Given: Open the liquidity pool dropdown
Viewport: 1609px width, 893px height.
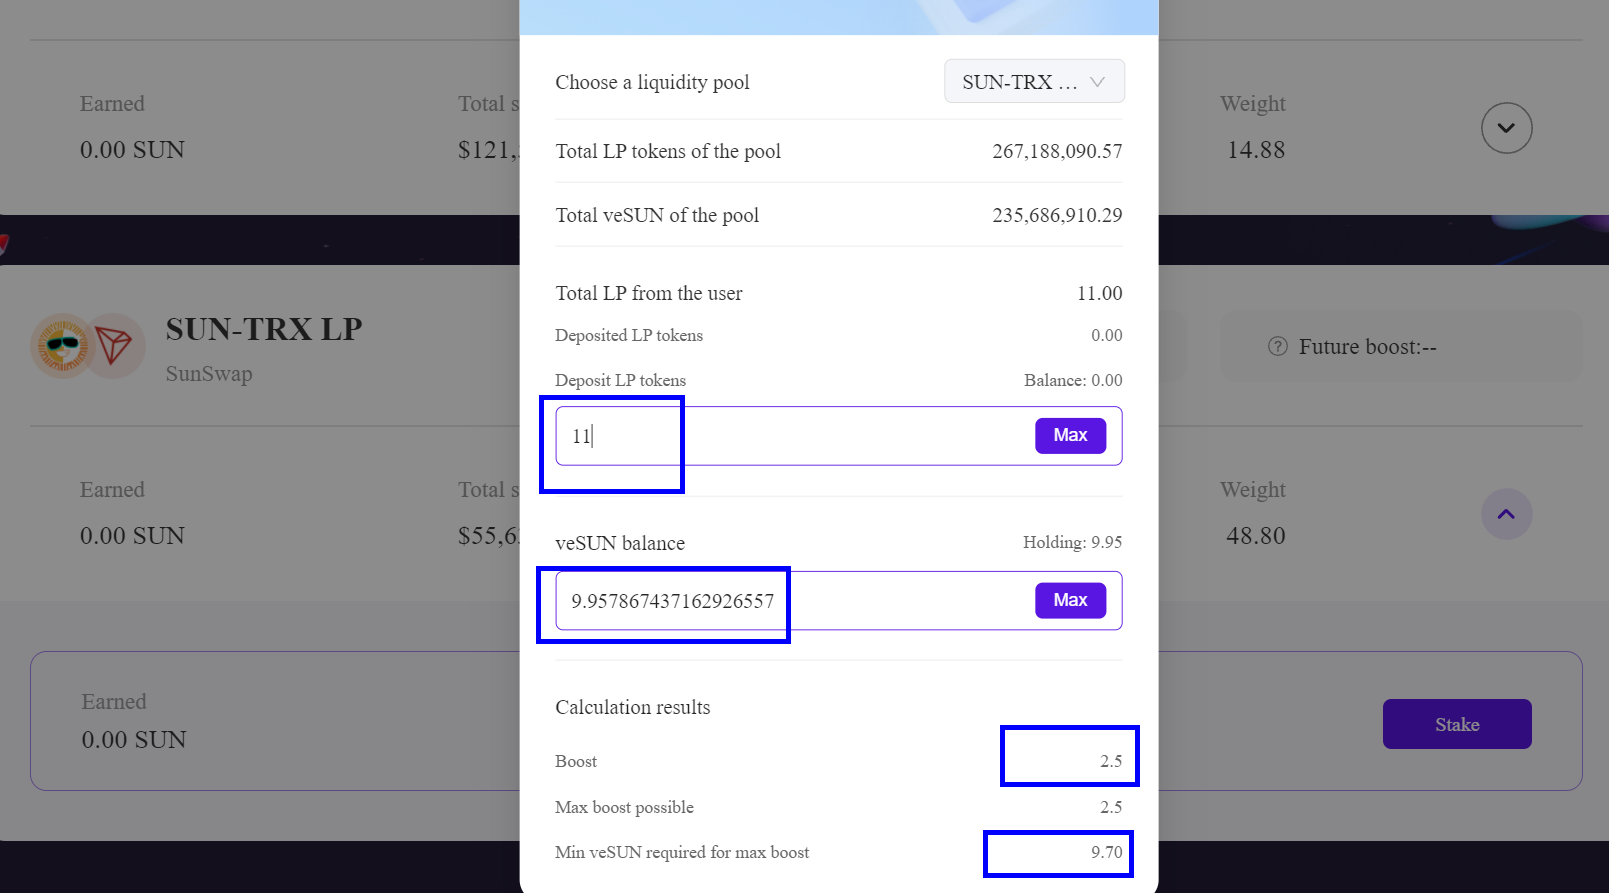Looking at the screenshot, I should (1034, 81).
